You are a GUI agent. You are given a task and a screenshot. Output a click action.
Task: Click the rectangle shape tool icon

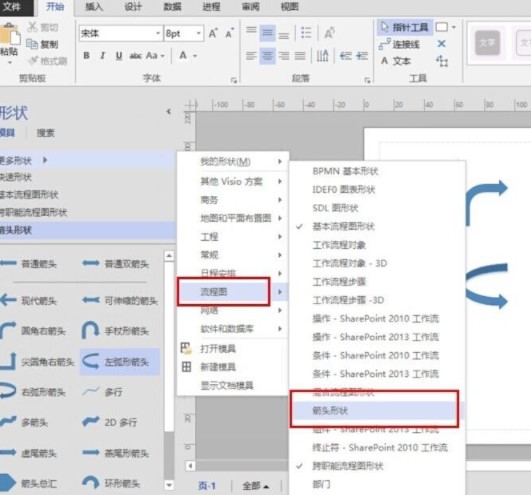pyautogui.click(x=442, y=27)
